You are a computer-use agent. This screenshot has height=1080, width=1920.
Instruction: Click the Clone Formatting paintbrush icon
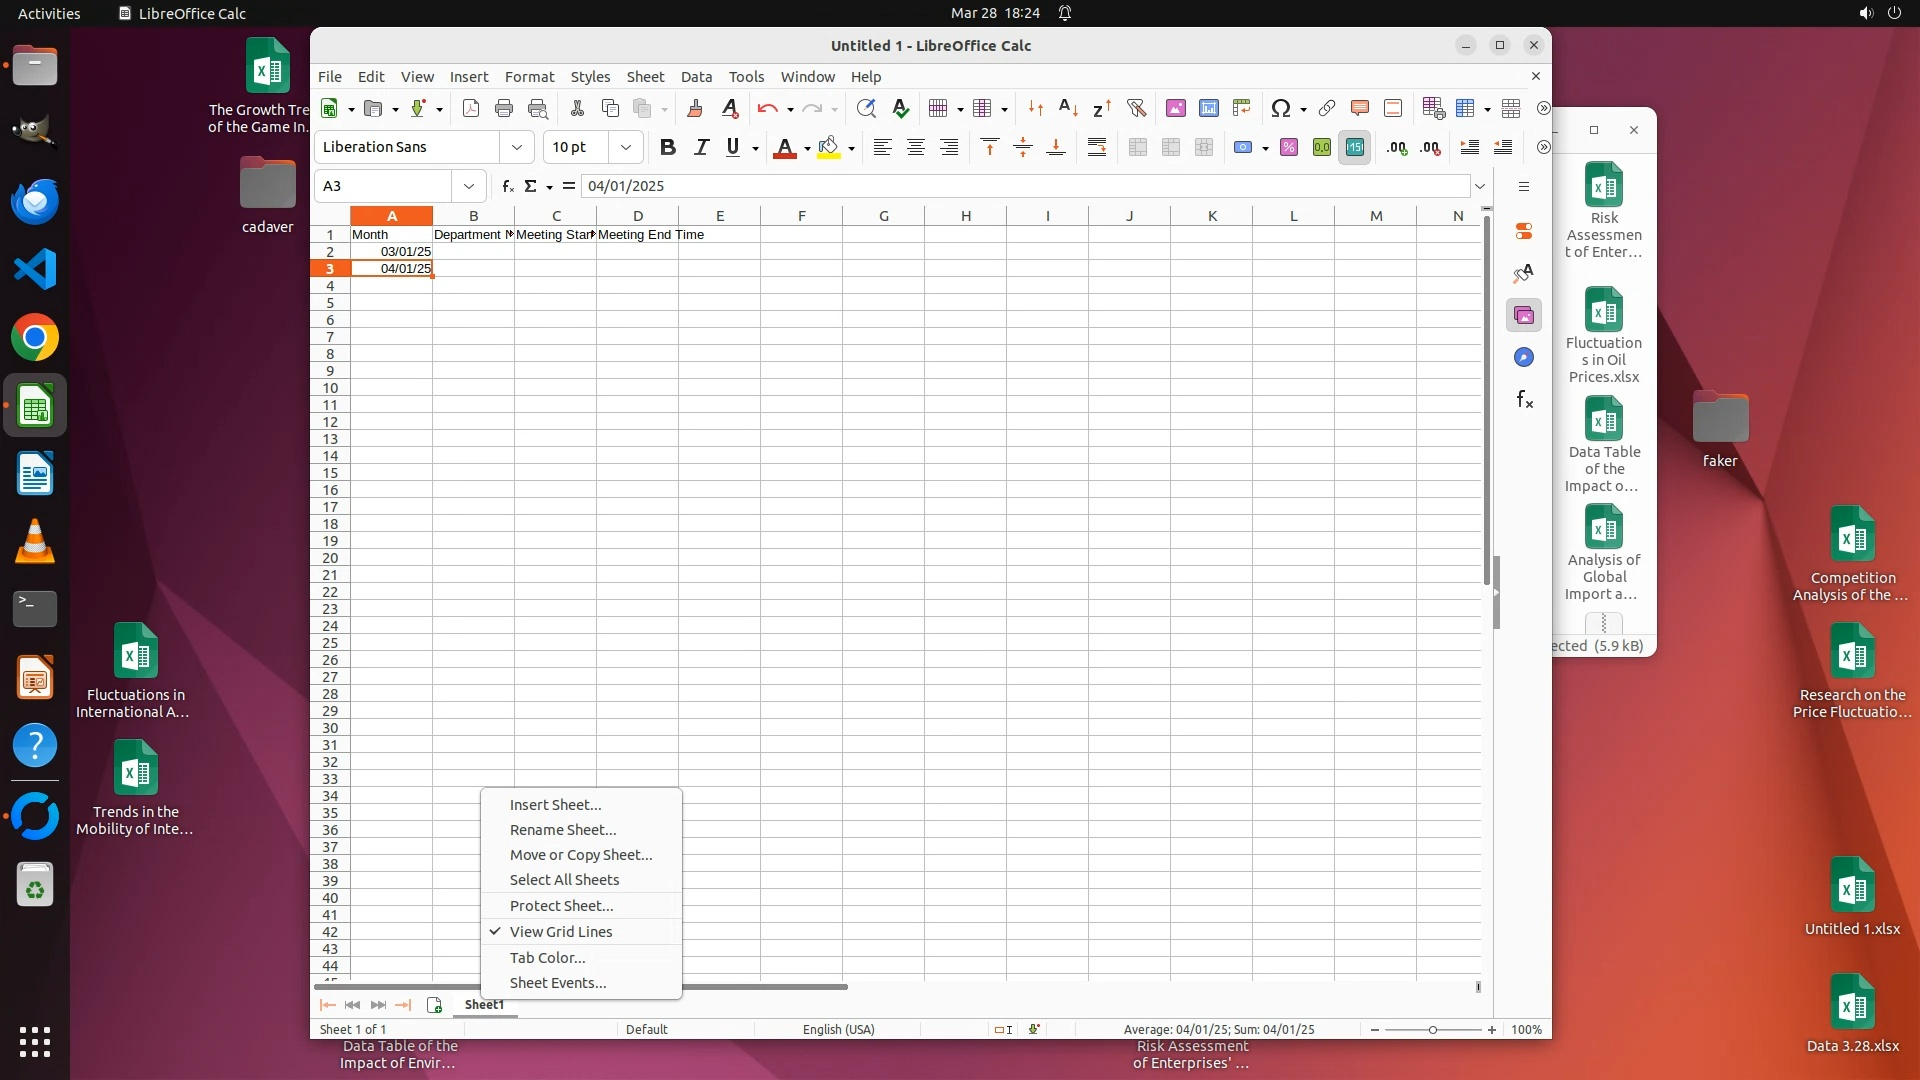click(695, 108)
